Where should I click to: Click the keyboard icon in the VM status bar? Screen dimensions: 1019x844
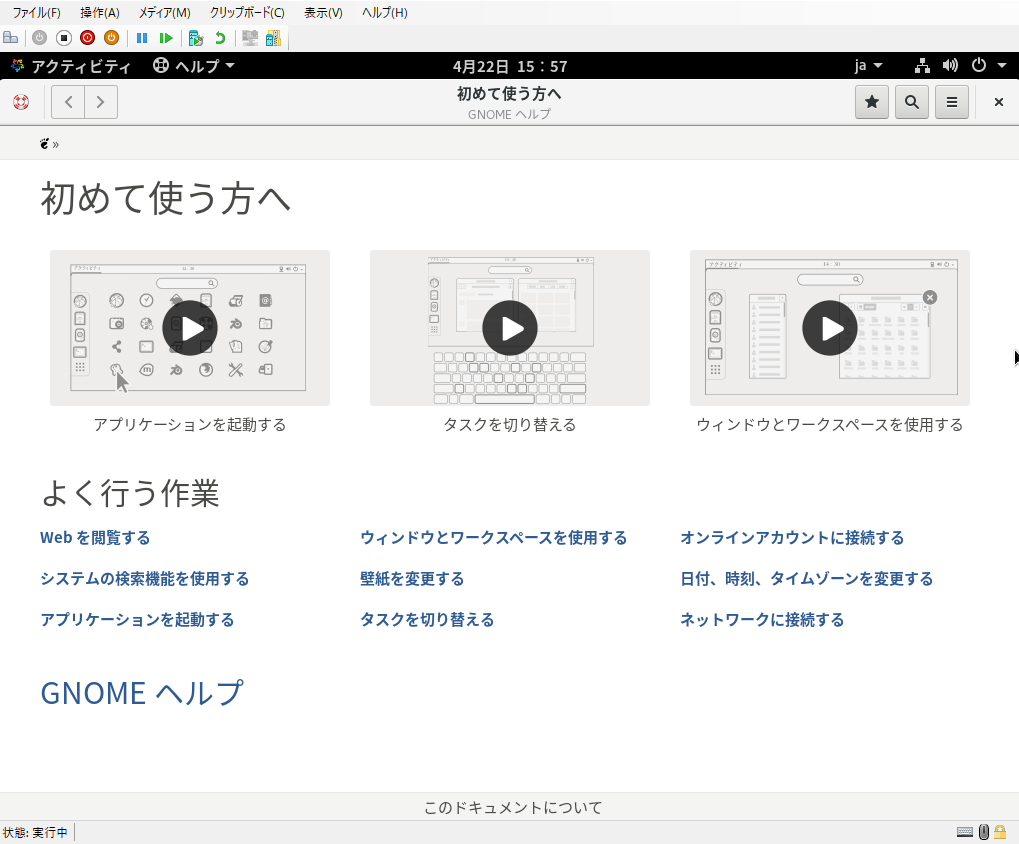point(965,832)
